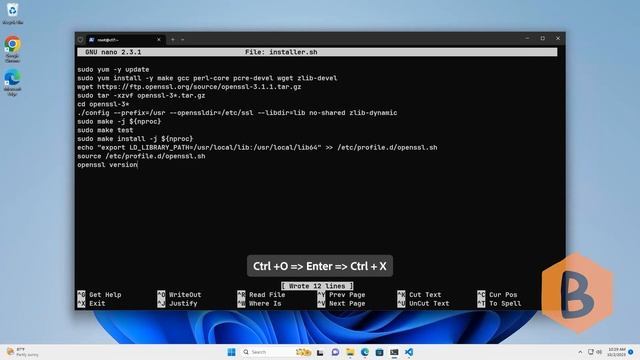Open Microsoft Store from the taskbar

click(x=379, y=352)
